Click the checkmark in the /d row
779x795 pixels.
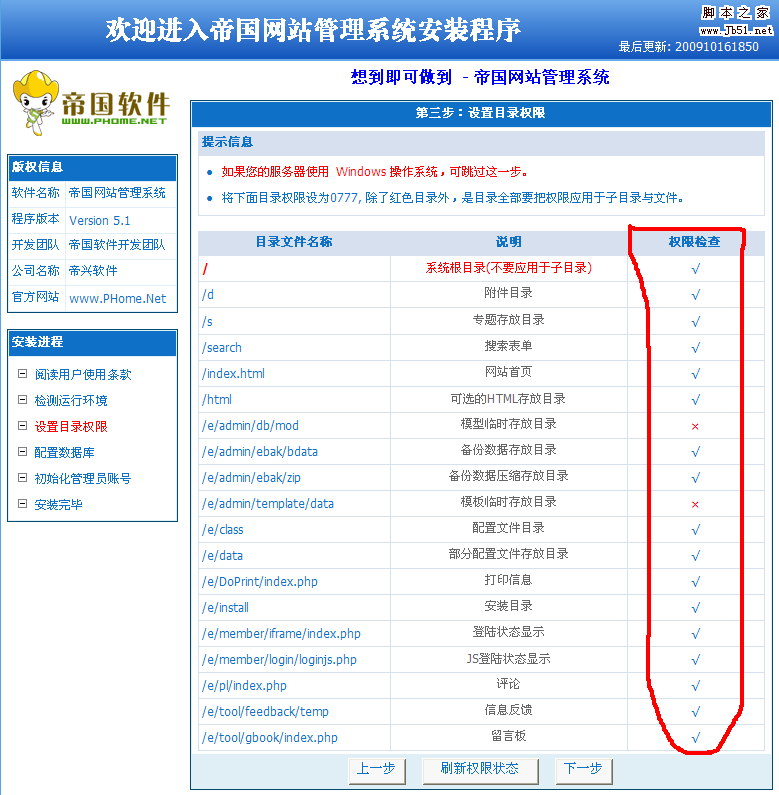(x=696, y=295)
